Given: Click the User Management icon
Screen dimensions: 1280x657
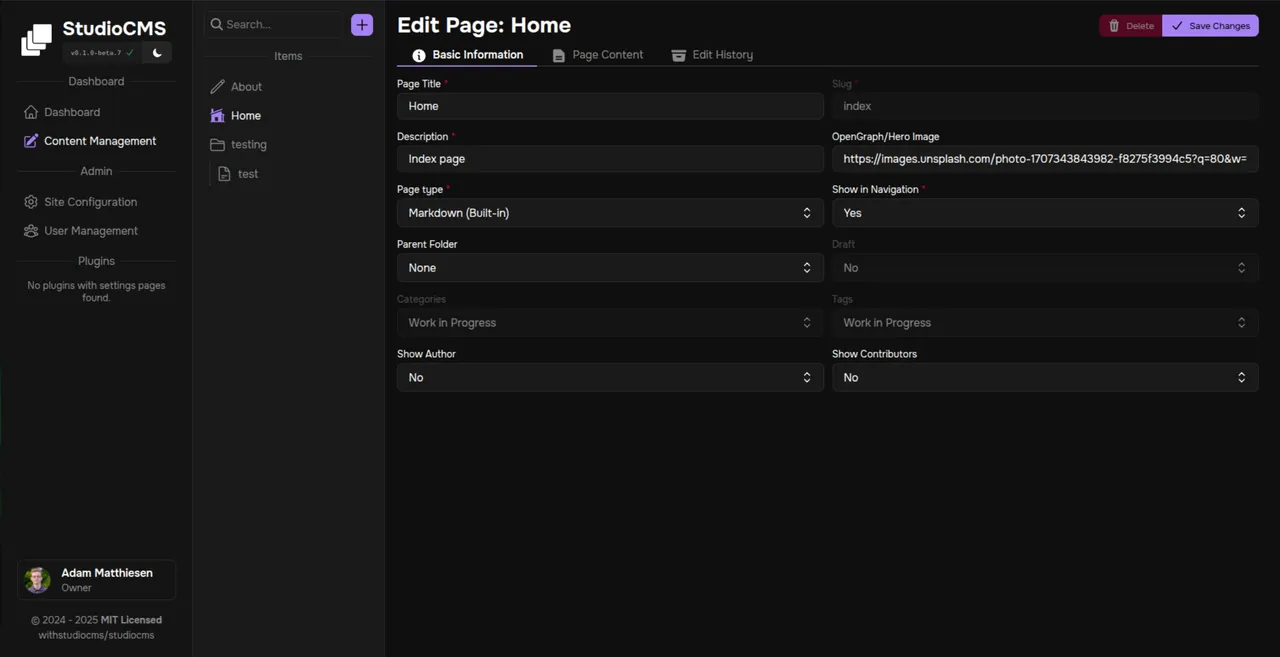Looking at the screenshot, I should click(30, 231).
